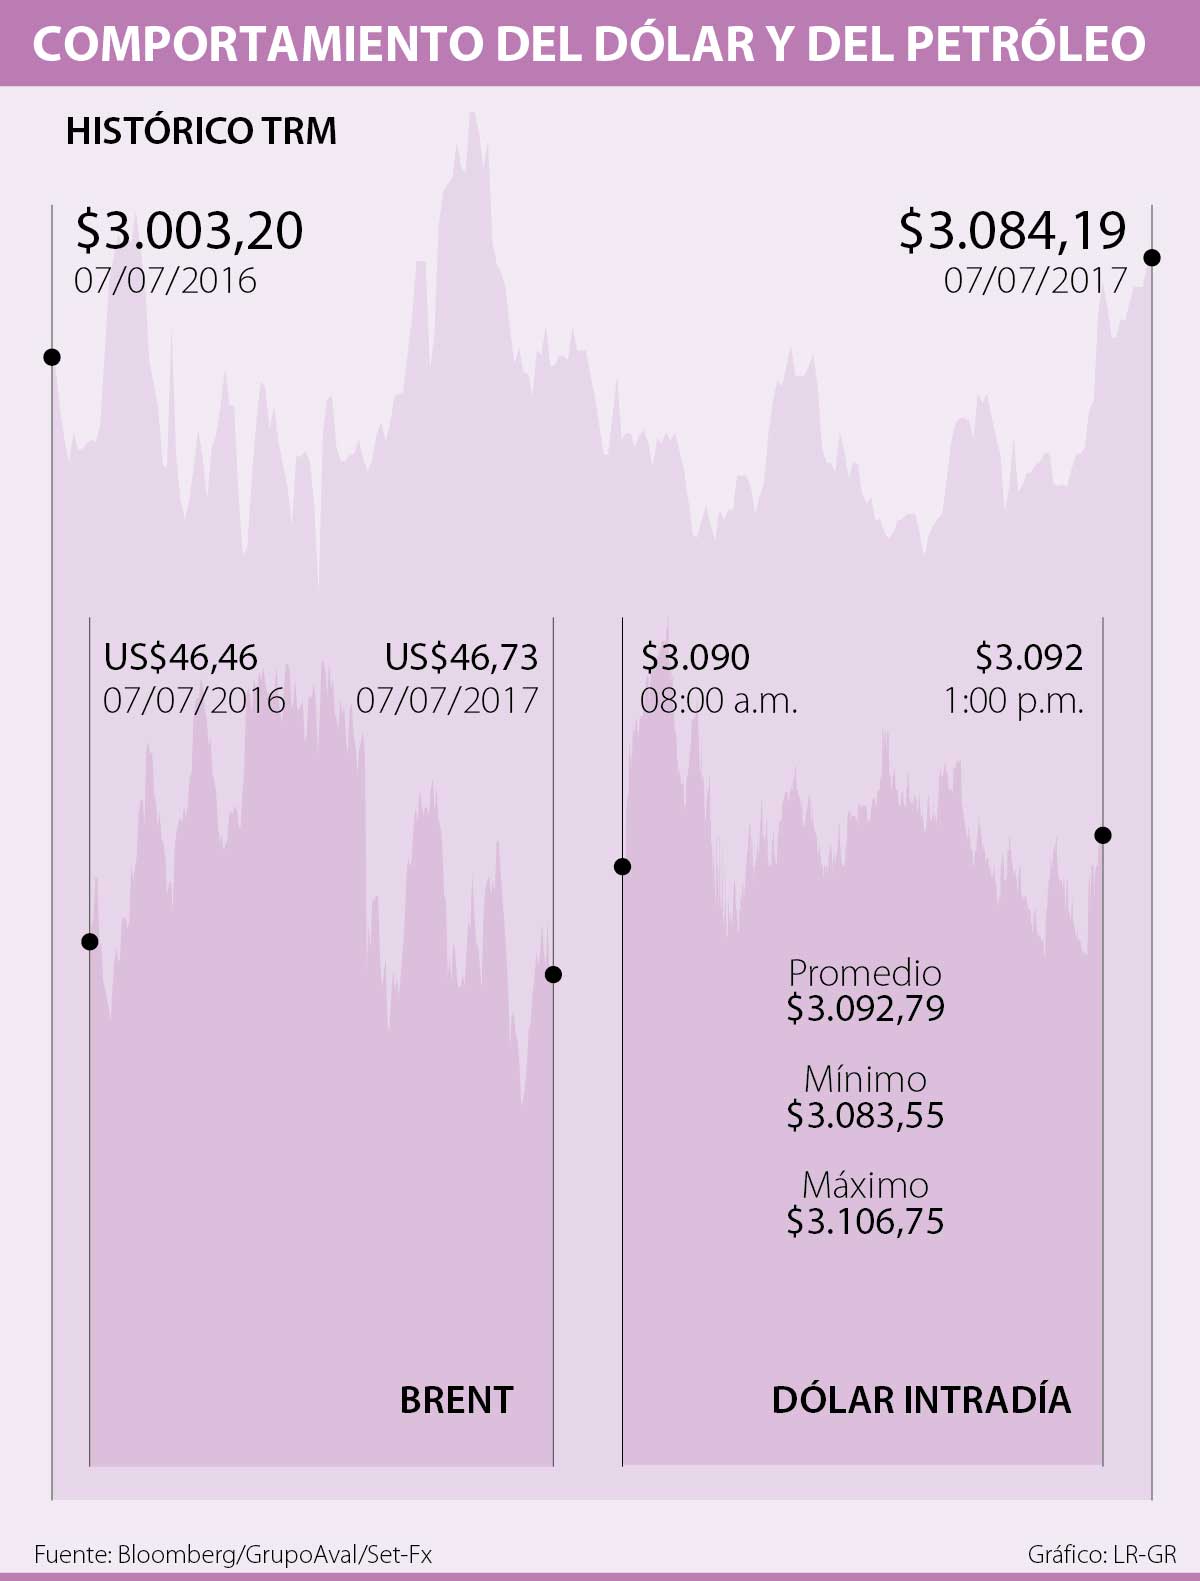Click the $3.003,20 TRM value

click(190, 231)
